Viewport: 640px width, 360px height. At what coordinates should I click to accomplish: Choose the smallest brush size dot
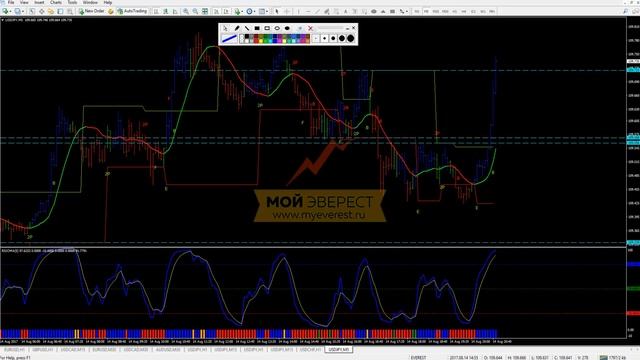click(x=316, y=38)
